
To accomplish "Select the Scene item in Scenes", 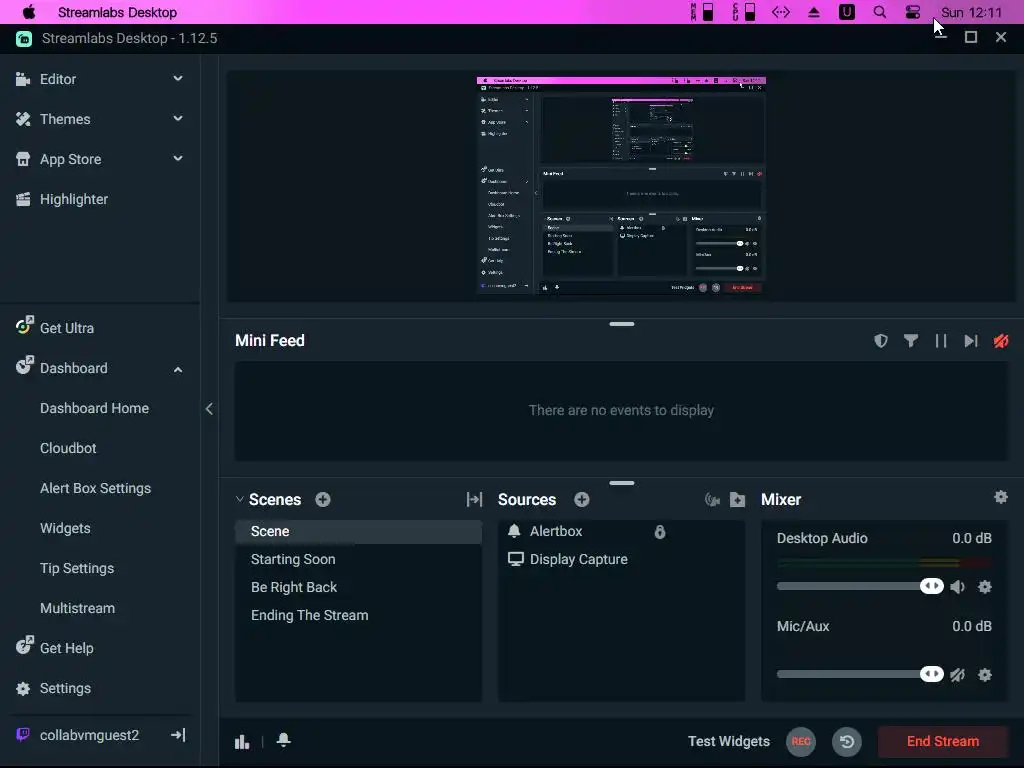I will tap(359, 532).
